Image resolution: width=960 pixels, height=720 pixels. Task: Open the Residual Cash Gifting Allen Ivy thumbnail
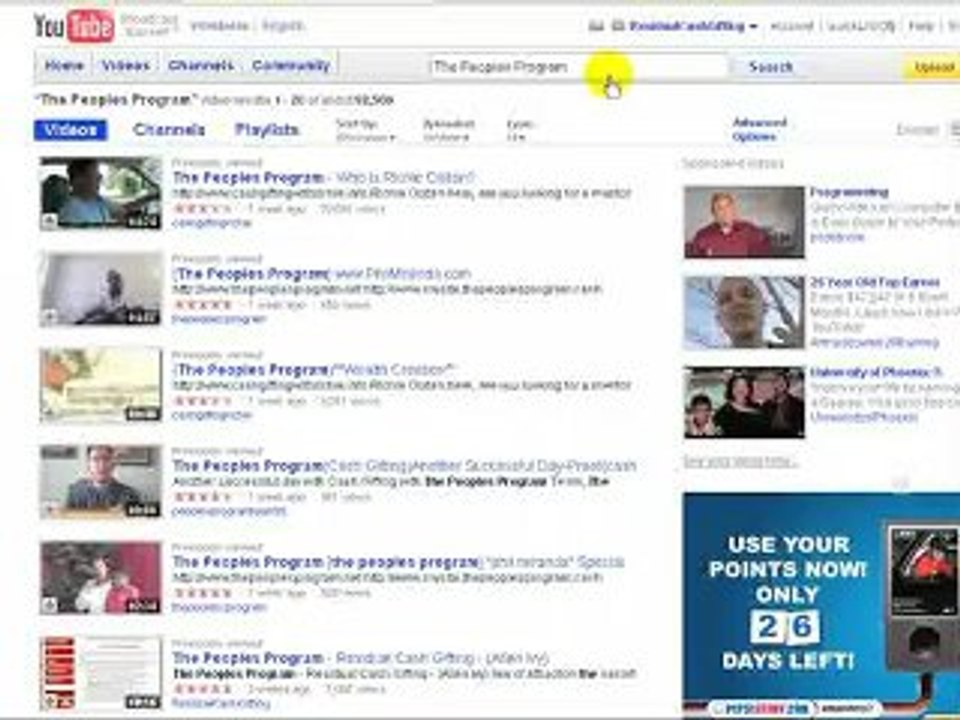(x=101, y=673)
